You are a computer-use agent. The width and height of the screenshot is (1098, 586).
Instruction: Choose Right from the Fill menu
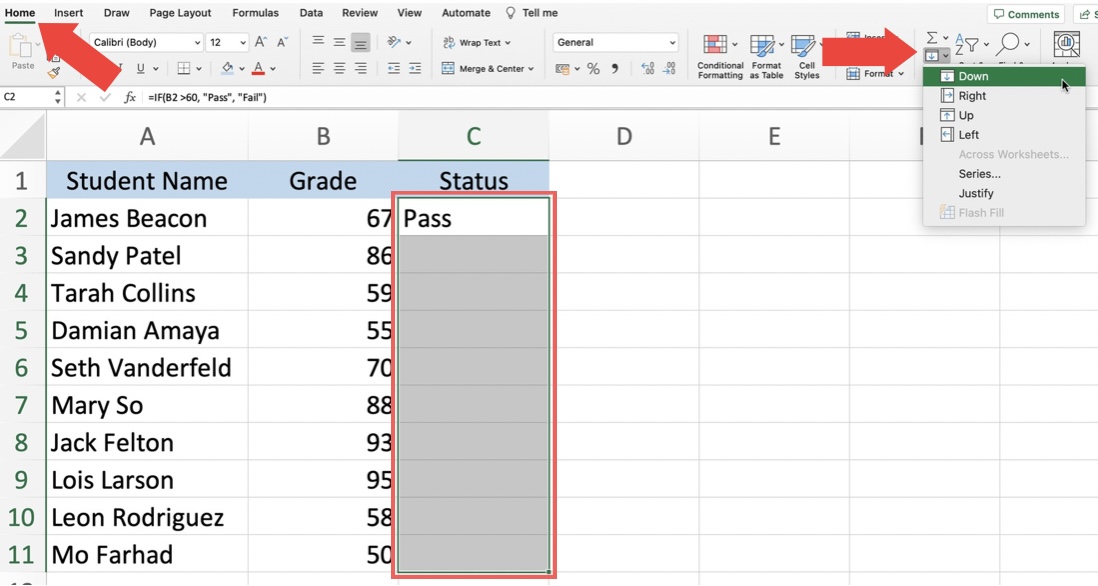(x=1003, y=96)
